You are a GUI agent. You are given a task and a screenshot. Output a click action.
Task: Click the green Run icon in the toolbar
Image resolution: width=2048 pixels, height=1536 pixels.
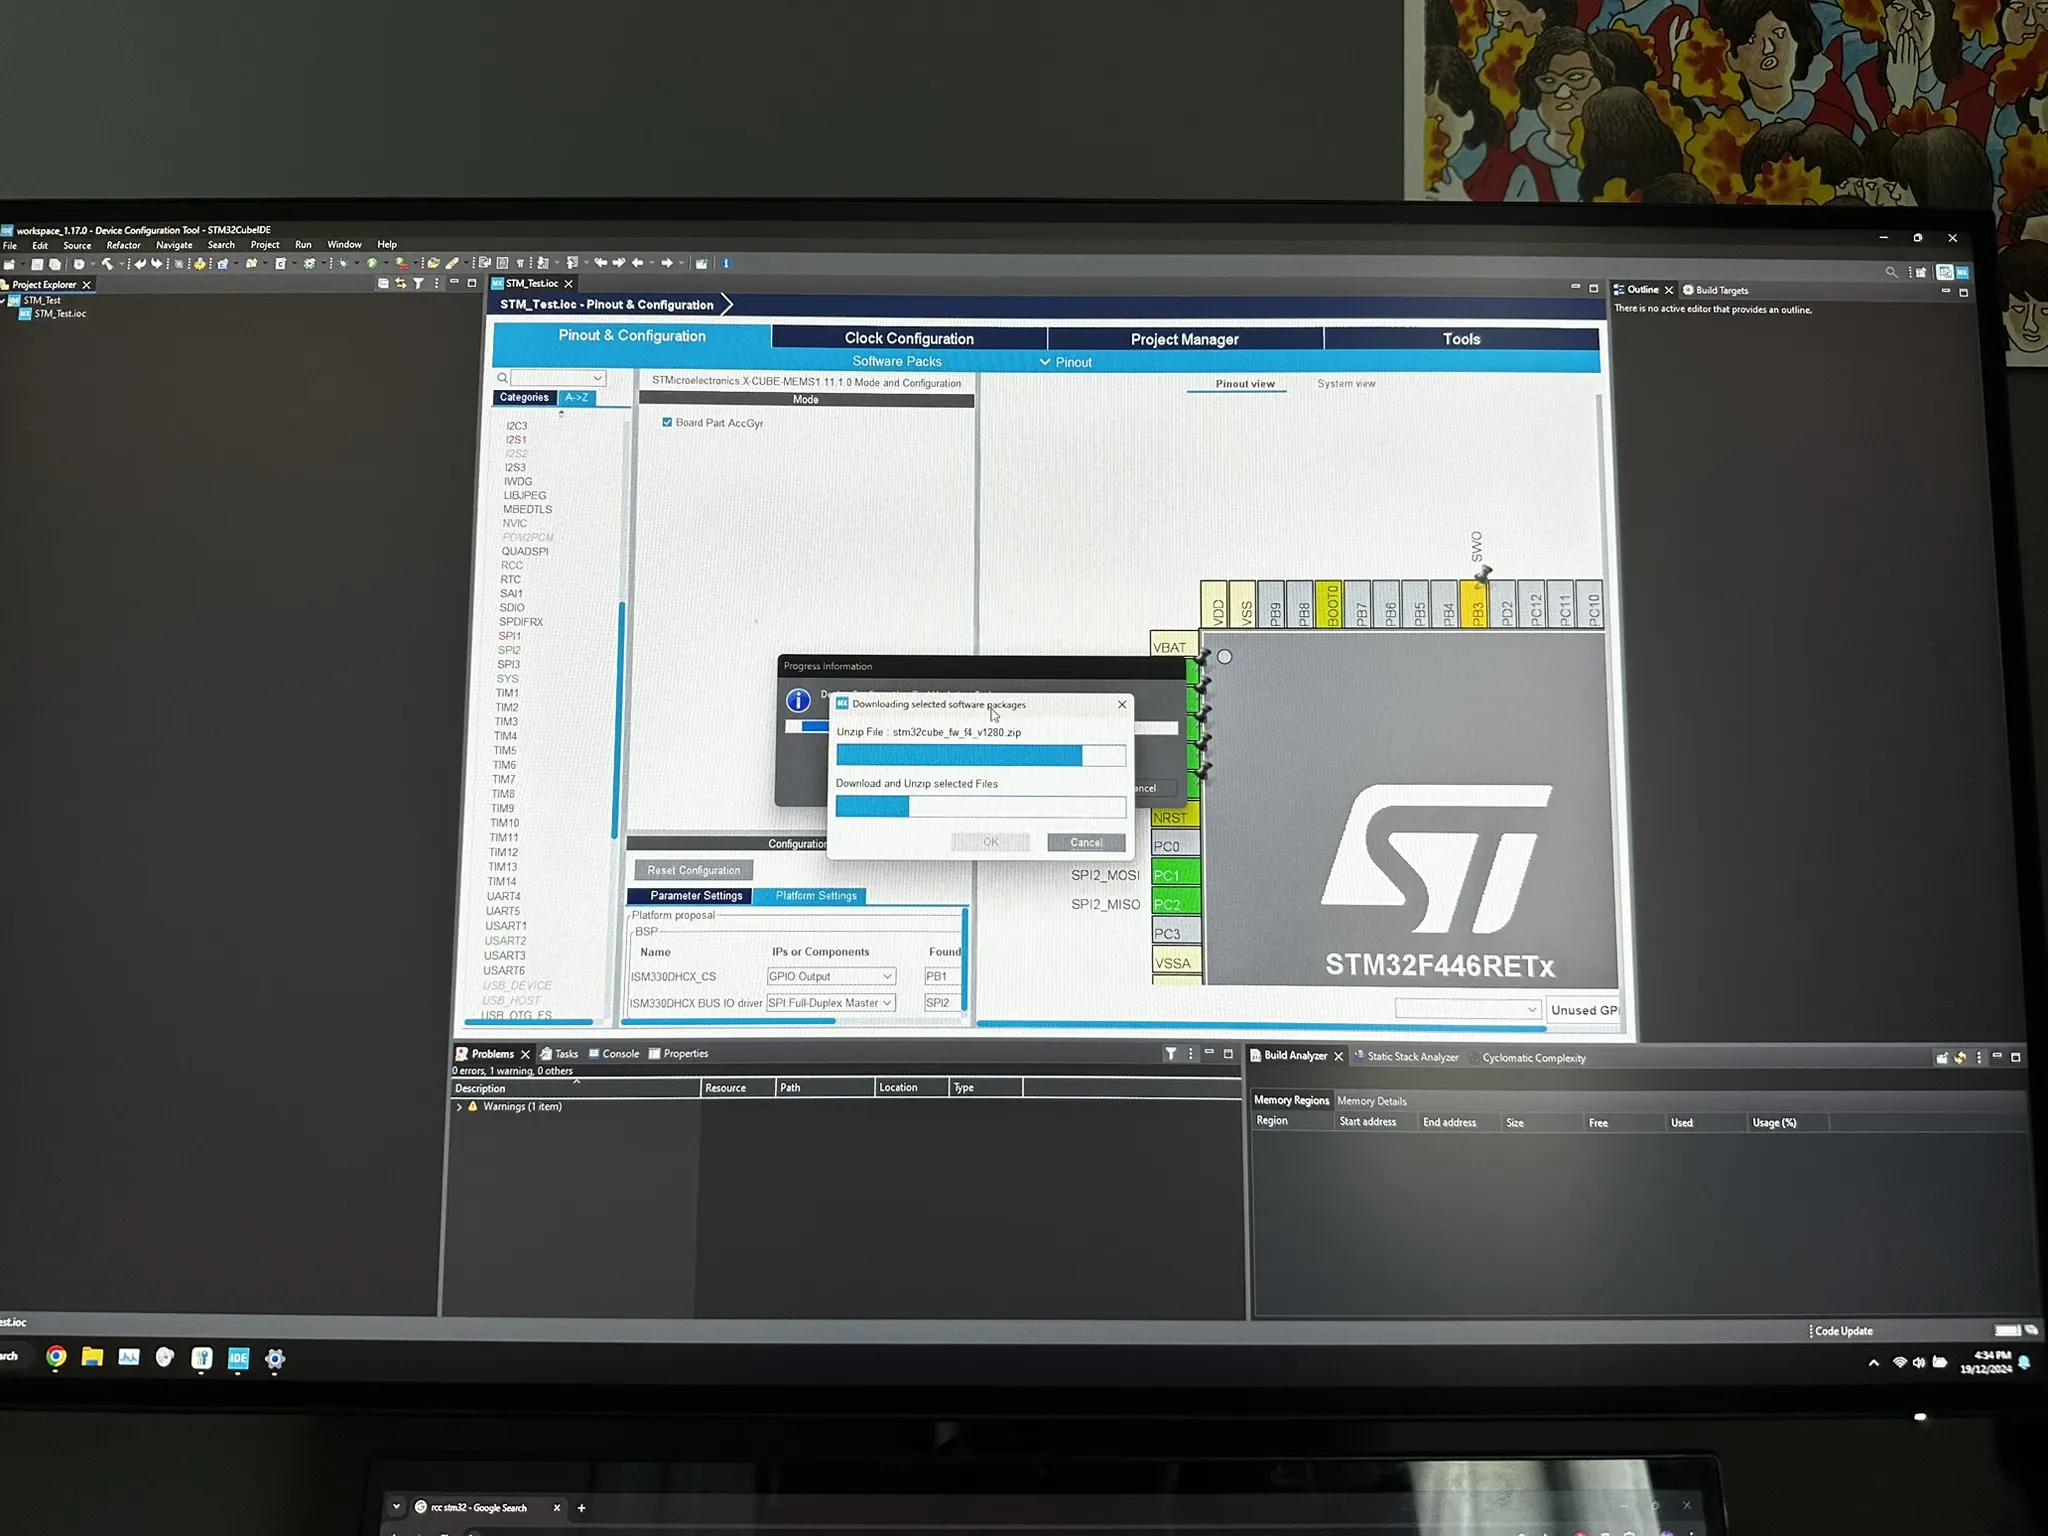tap(372, 264)
